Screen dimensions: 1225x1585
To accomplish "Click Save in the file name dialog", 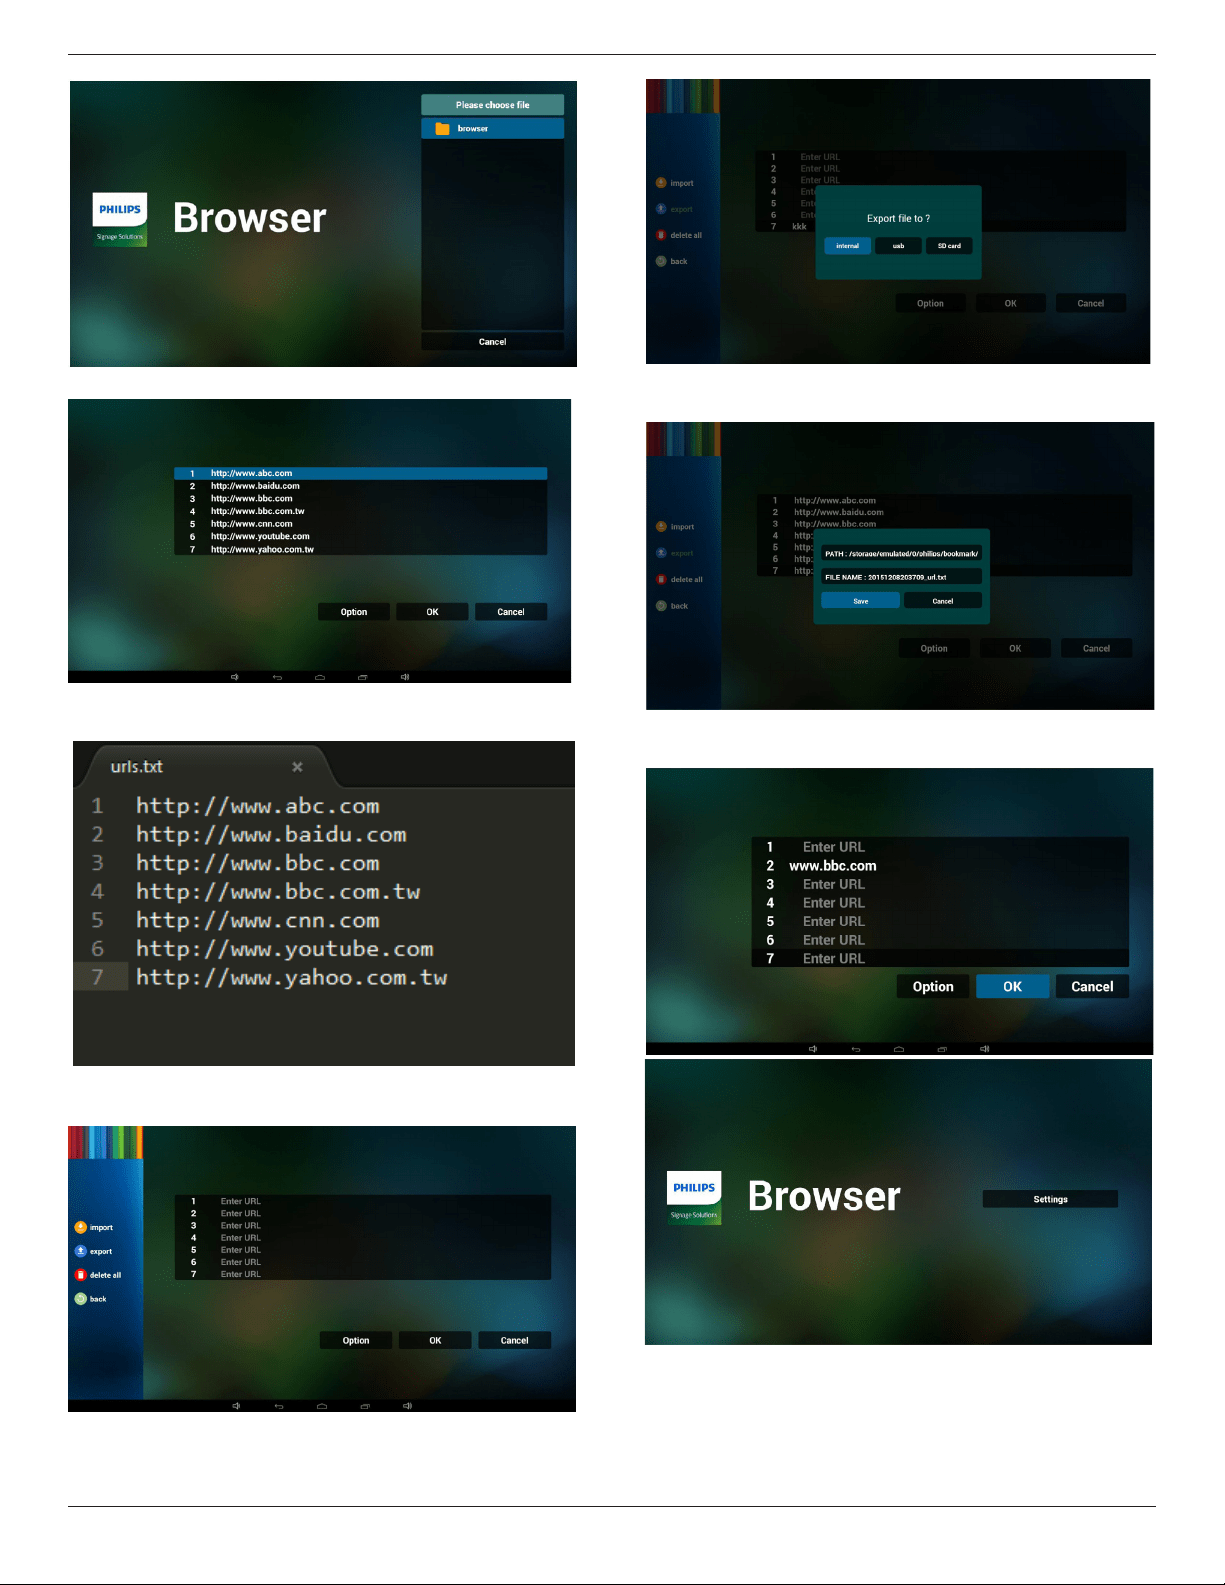I will [x=861, y=601].
